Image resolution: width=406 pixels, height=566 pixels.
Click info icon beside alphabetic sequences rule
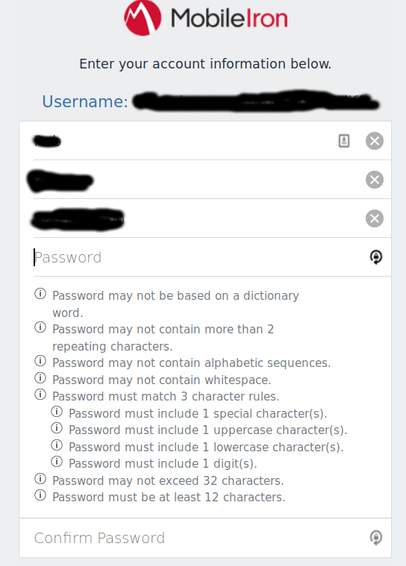40,361
